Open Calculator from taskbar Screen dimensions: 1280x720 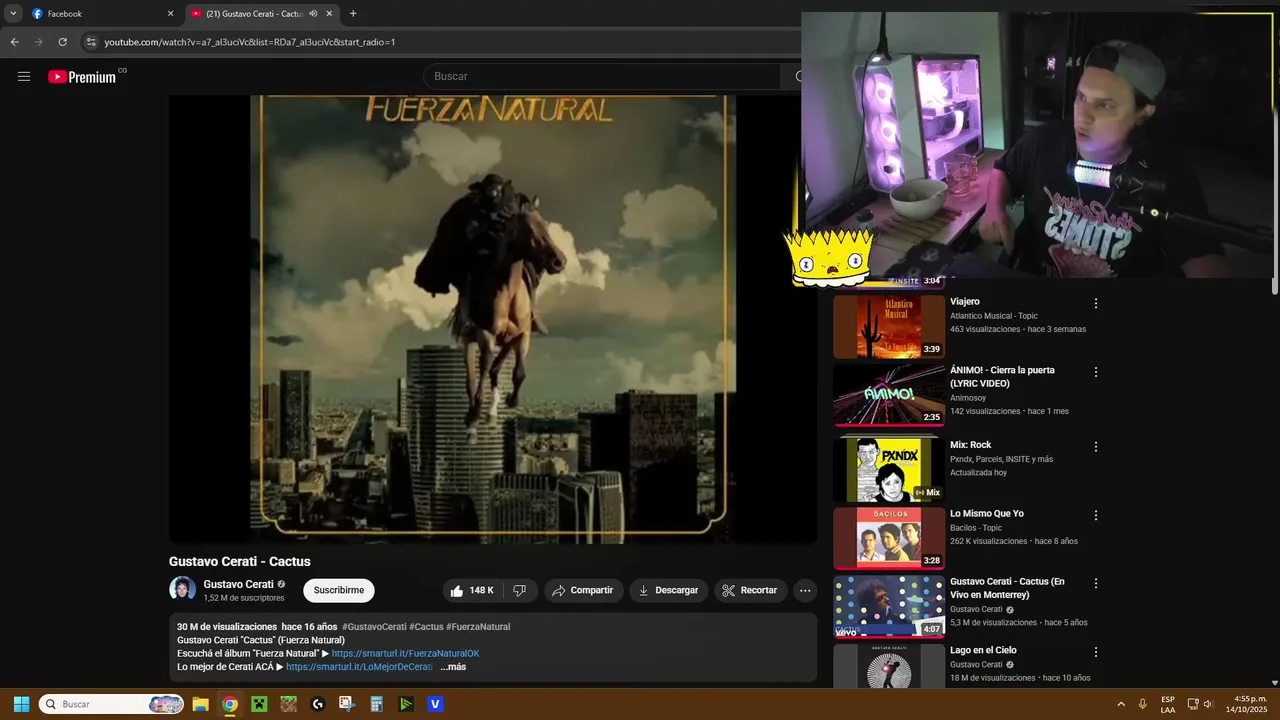pyautogui.click(x=377, y=704)
